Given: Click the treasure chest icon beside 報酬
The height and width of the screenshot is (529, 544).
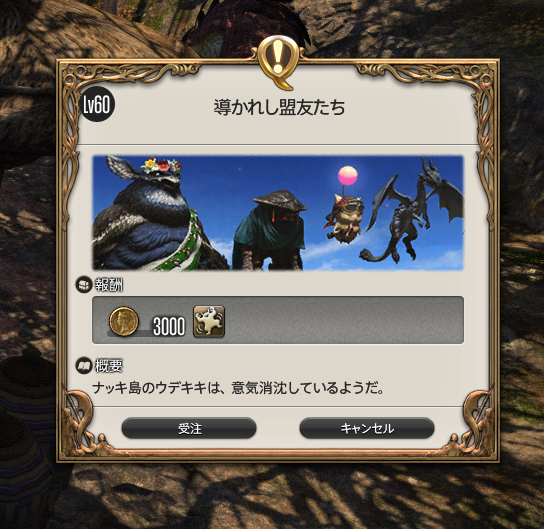Looking at the screenshot, I should (x=83, y=285).
